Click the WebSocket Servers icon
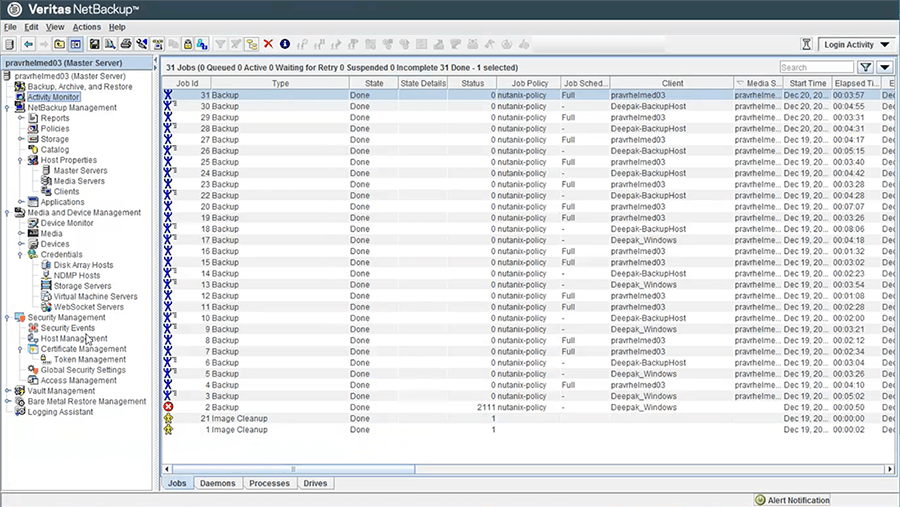Screen dimensions: 900x507 46,307
